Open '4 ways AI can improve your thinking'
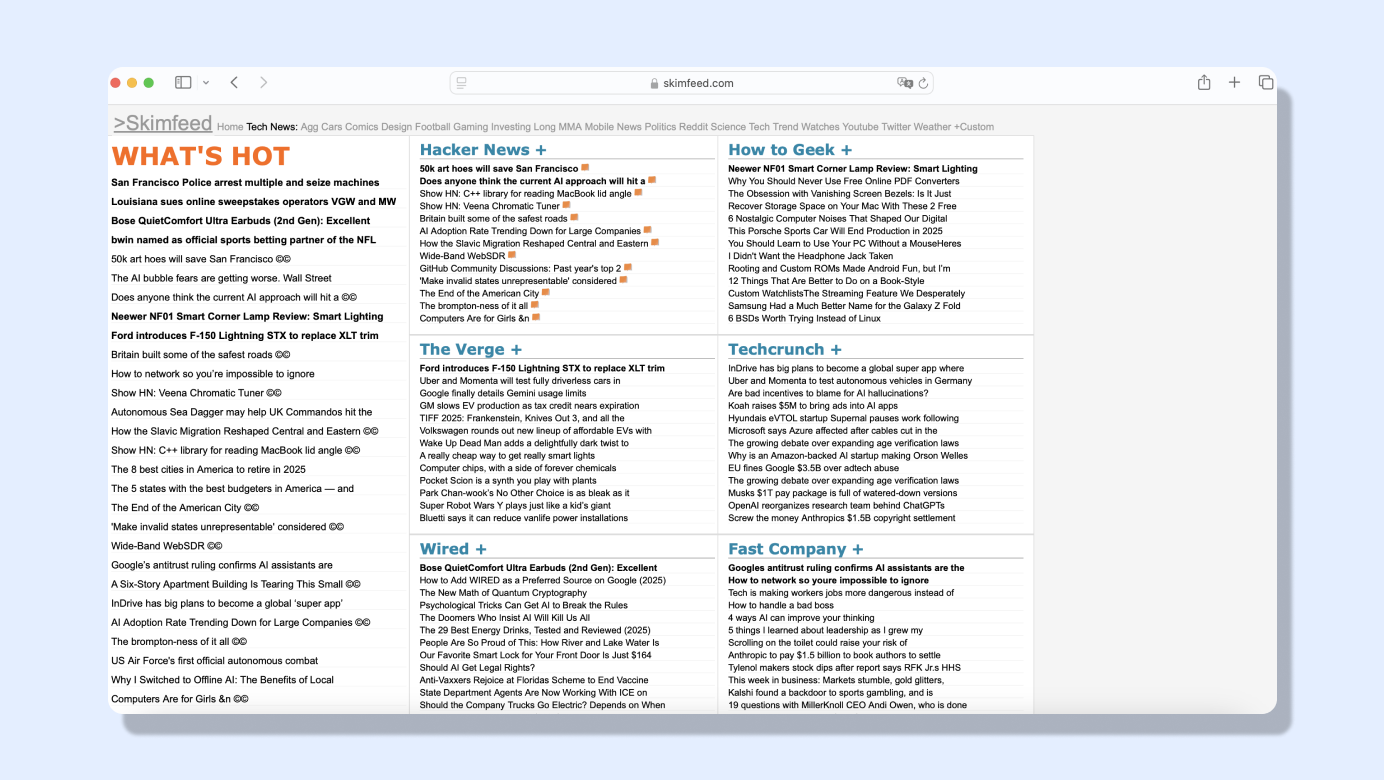Image resolution: width=1384 pixels, height=780 pixels. pos(801,618)
